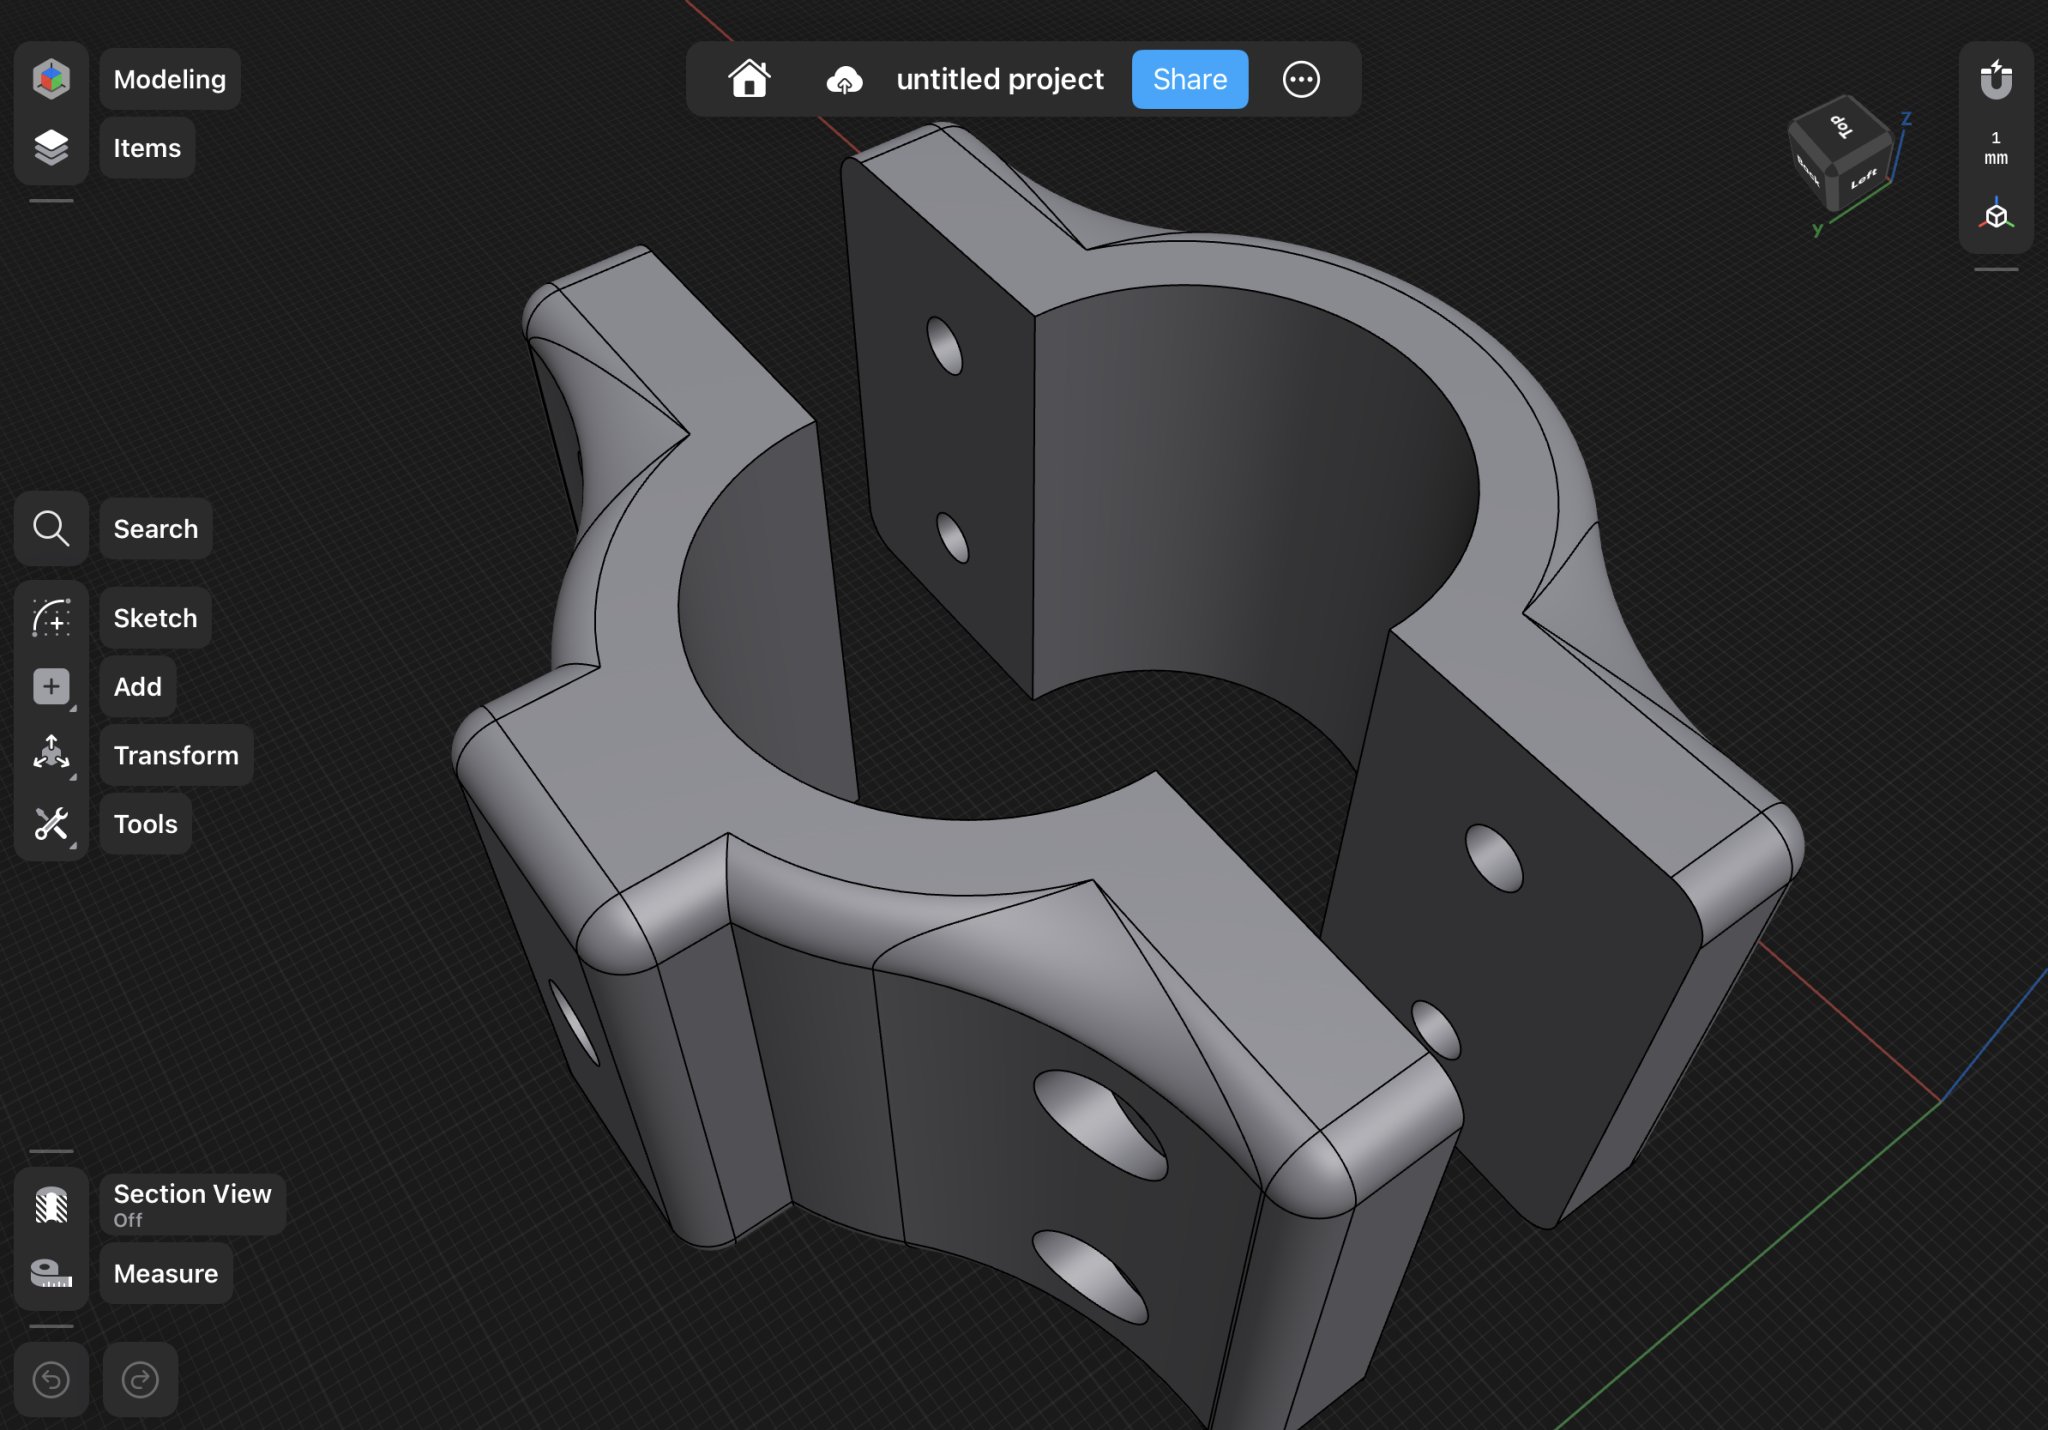Change the 1 mm grid snap value
The image size is (2048, 1430).
1995,148
